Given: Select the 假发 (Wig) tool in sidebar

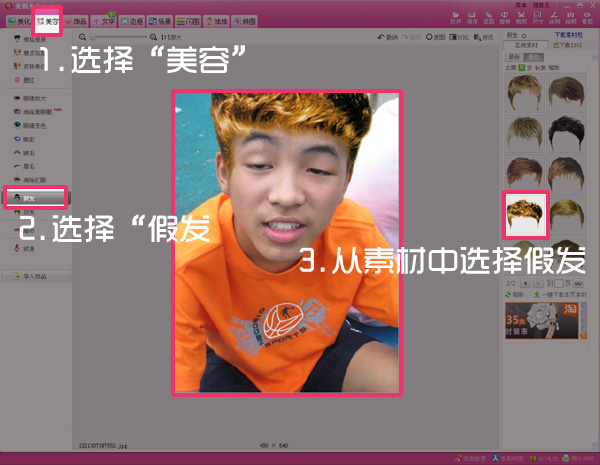Looking at the screenshot, I should click(34, 198).
